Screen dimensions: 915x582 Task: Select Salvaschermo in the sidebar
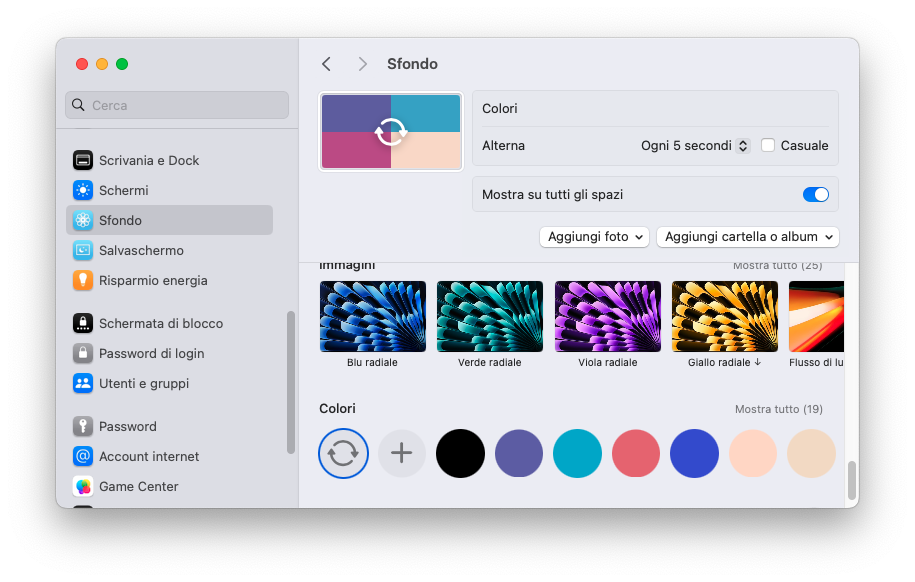(169, 250)
